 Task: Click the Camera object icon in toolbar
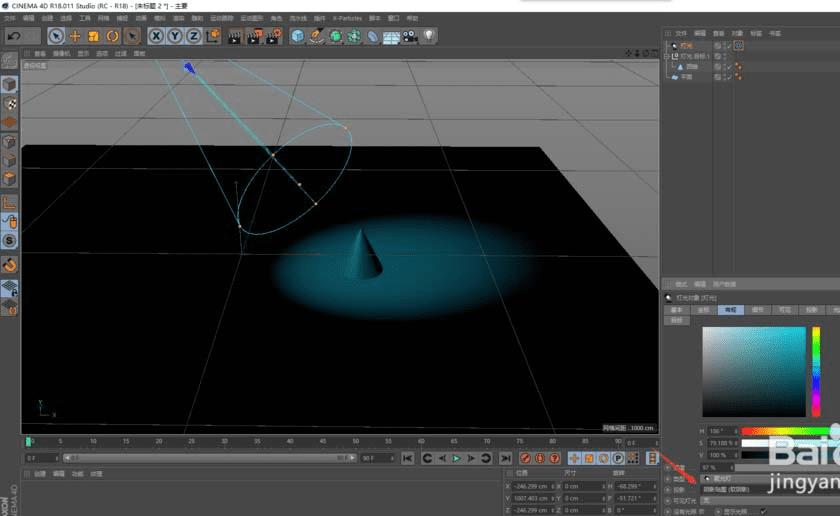[x=410, y=36]
